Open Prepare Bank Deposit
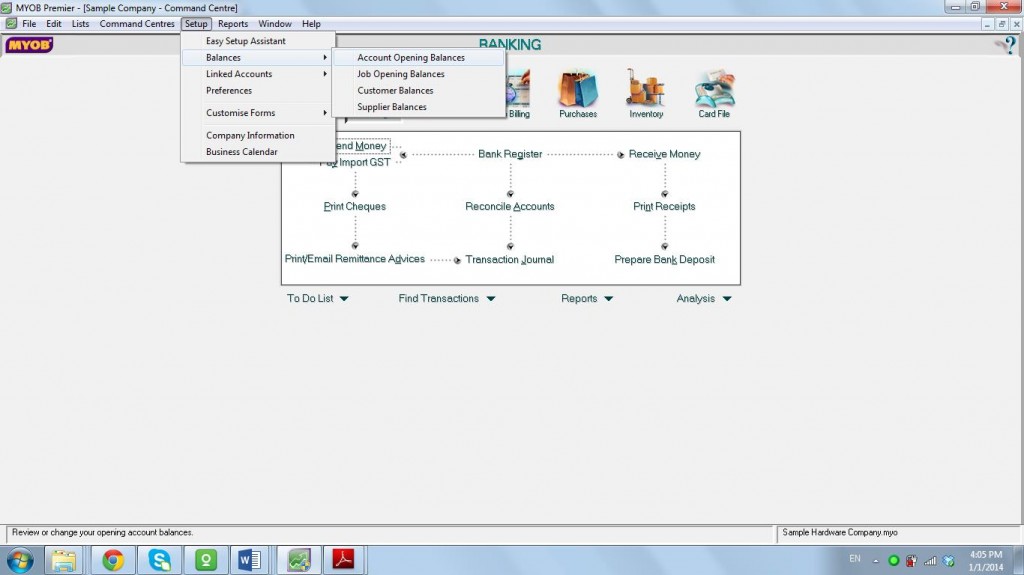 664,259
